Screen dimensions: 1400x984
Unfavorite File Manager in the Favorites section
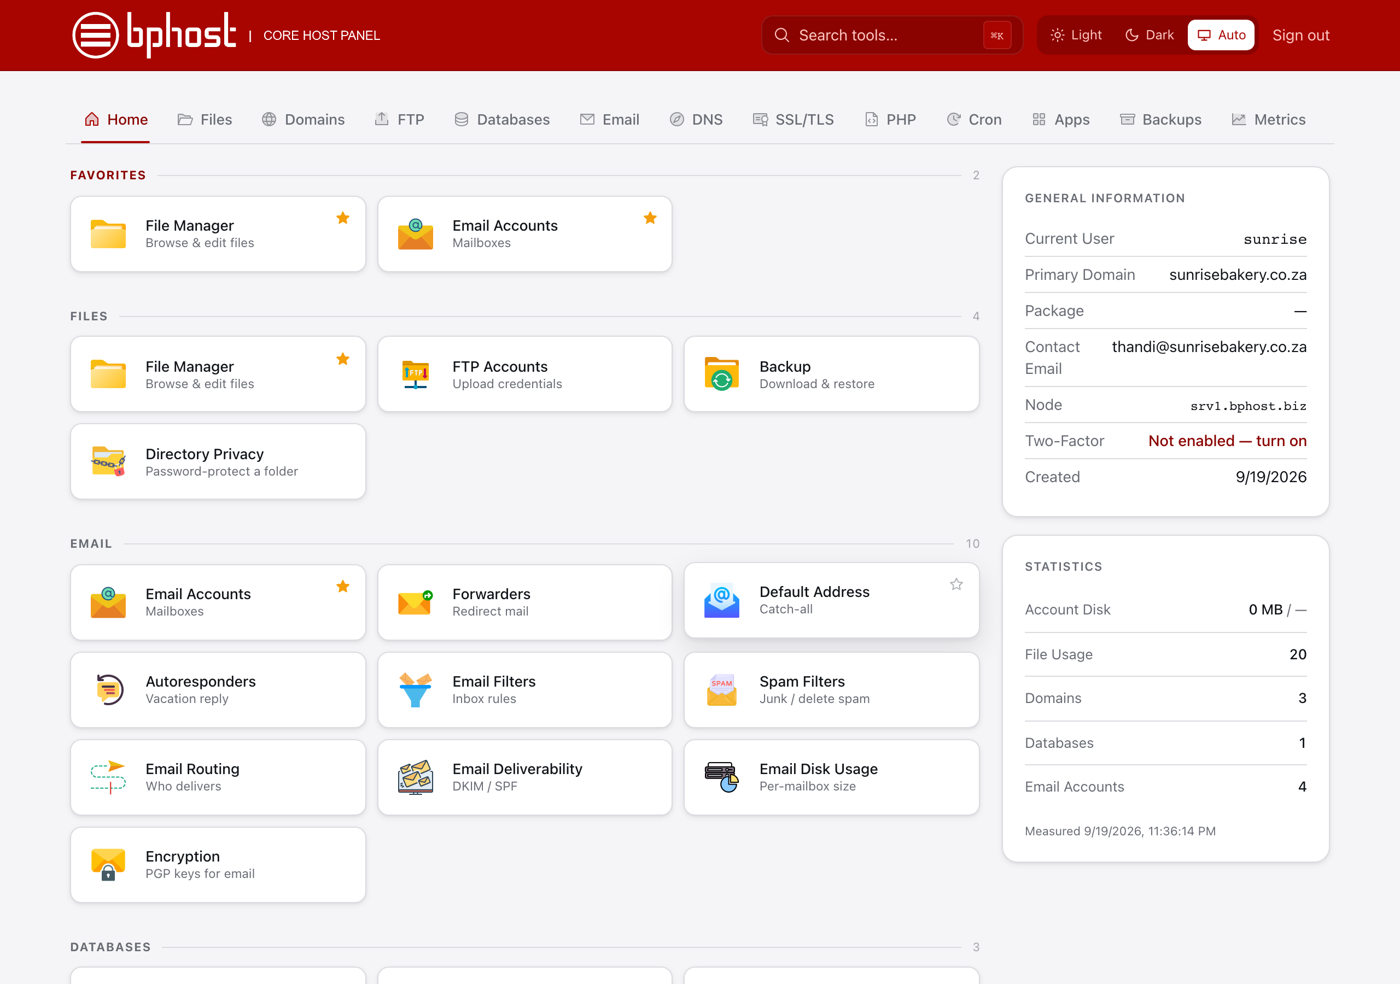(x=343, y=218)
